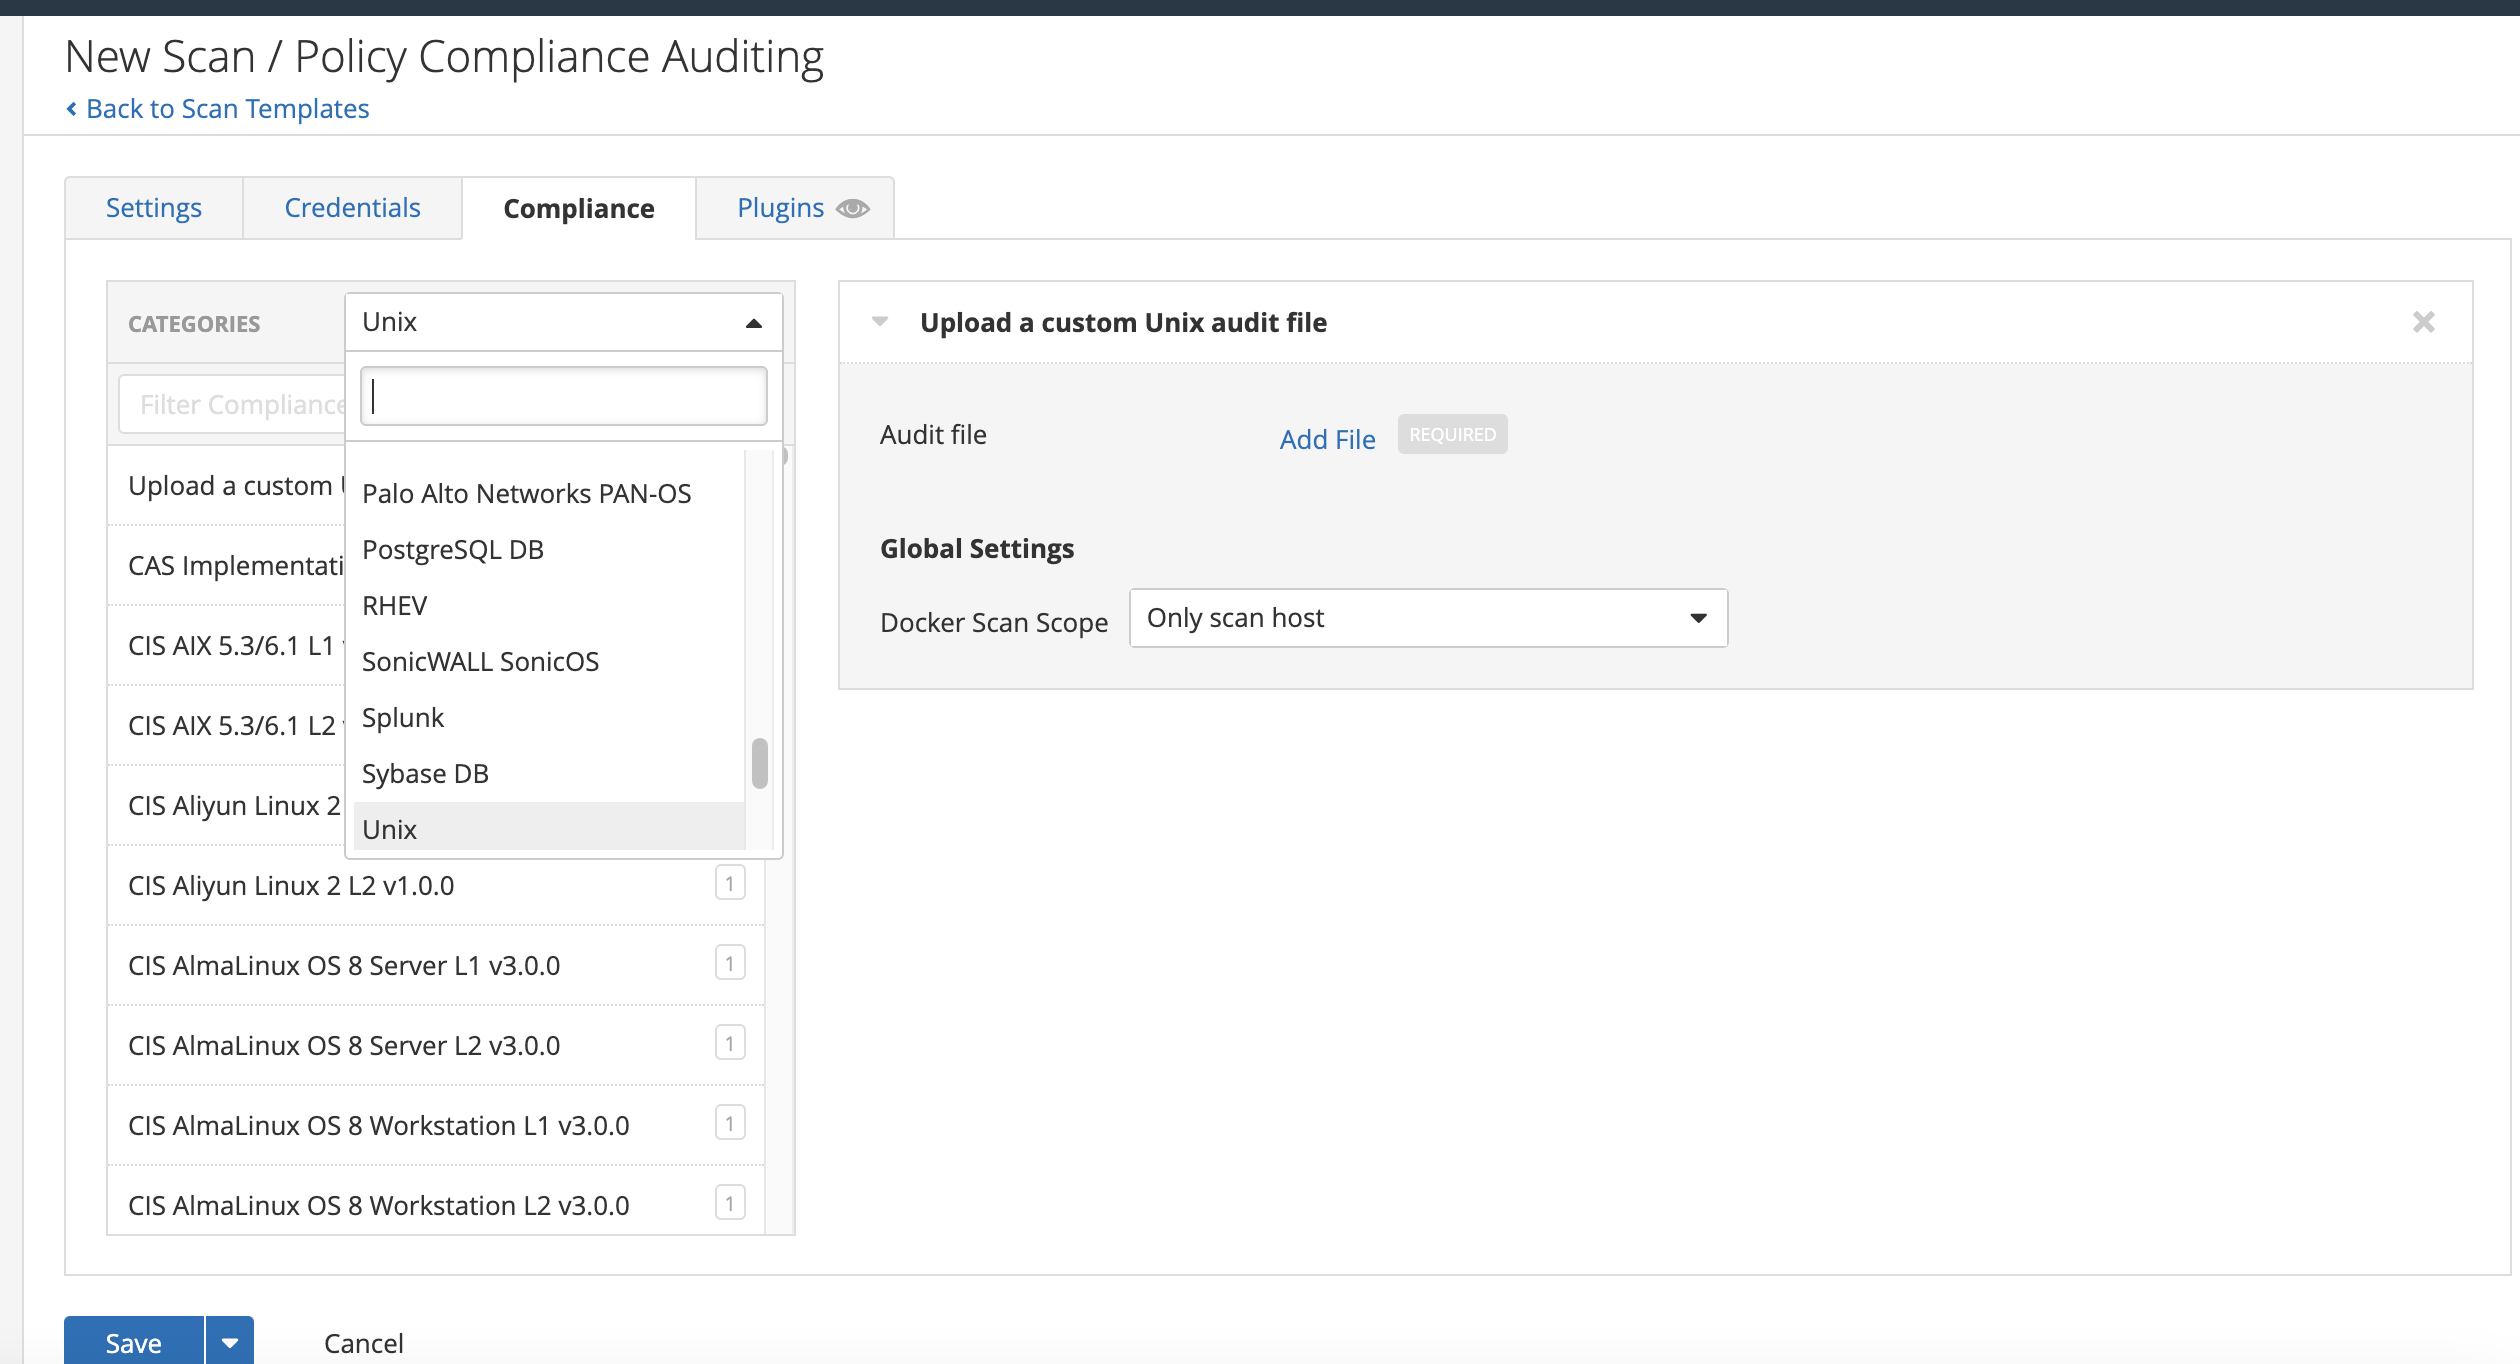Viewport: 2520px width, 1364px height.
Task: Click Cancel to discard the scan
Action: (x=364, y=1343)
